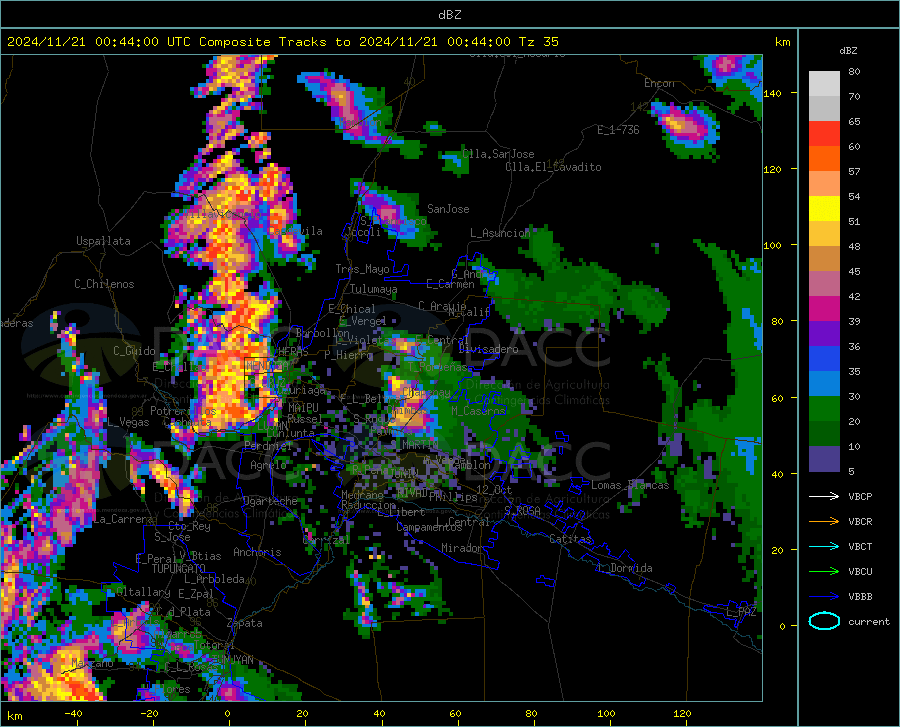
Task: Click the dBZ title at window top
Action: coord(449,15)
